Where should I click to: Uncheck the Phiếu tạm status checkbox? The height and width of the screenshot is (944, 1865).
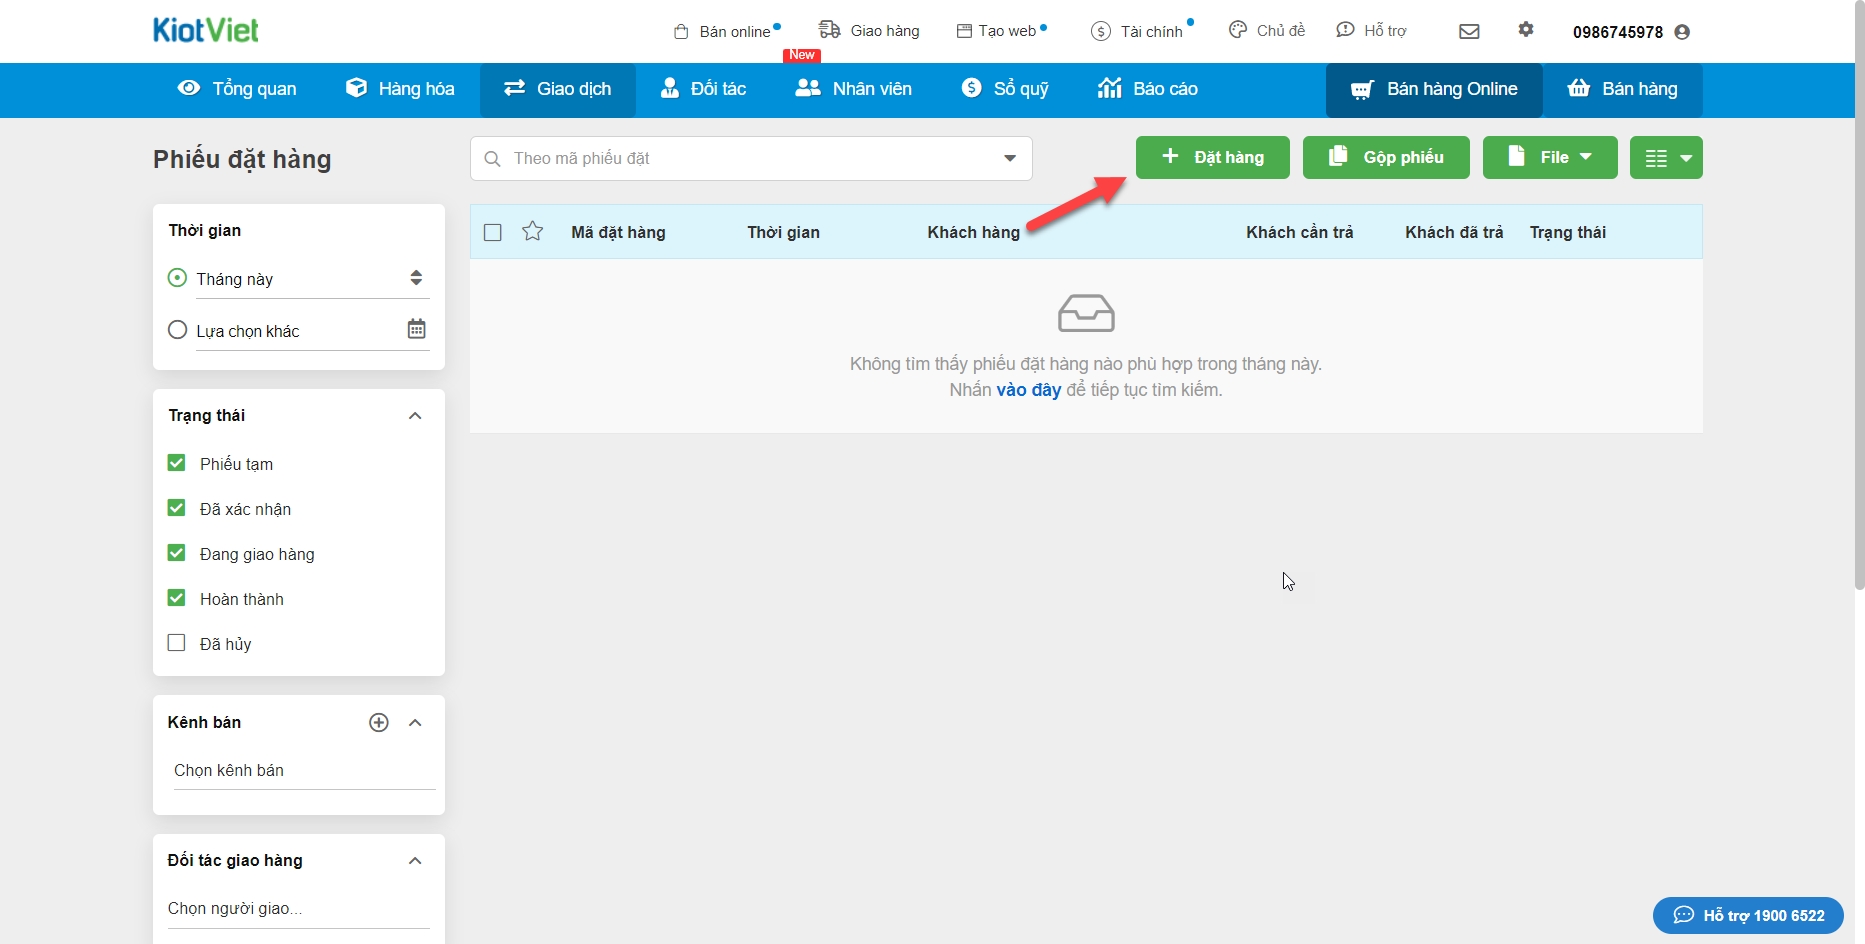[177, 463]
